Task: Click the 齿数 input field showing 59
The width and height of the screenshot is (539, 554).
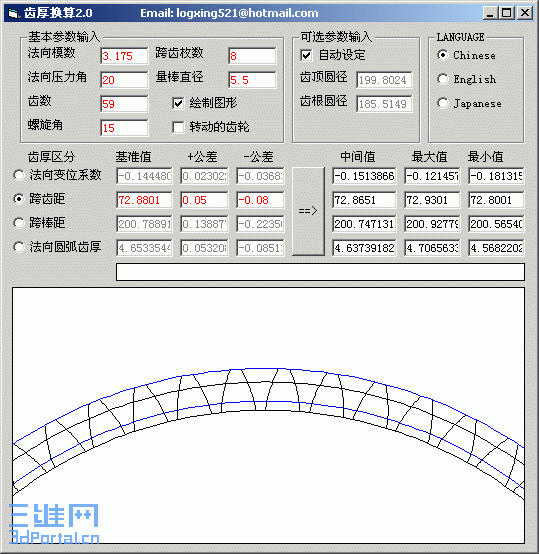Action: pyautogui.click(x=124, y=104)
